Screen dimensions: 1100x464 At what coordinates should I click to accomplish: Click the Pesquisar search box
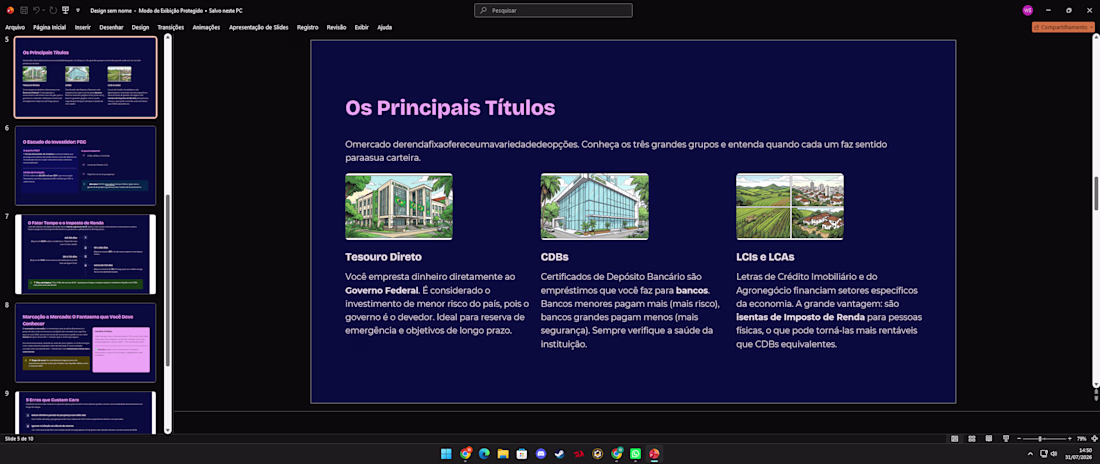(553, 11)
